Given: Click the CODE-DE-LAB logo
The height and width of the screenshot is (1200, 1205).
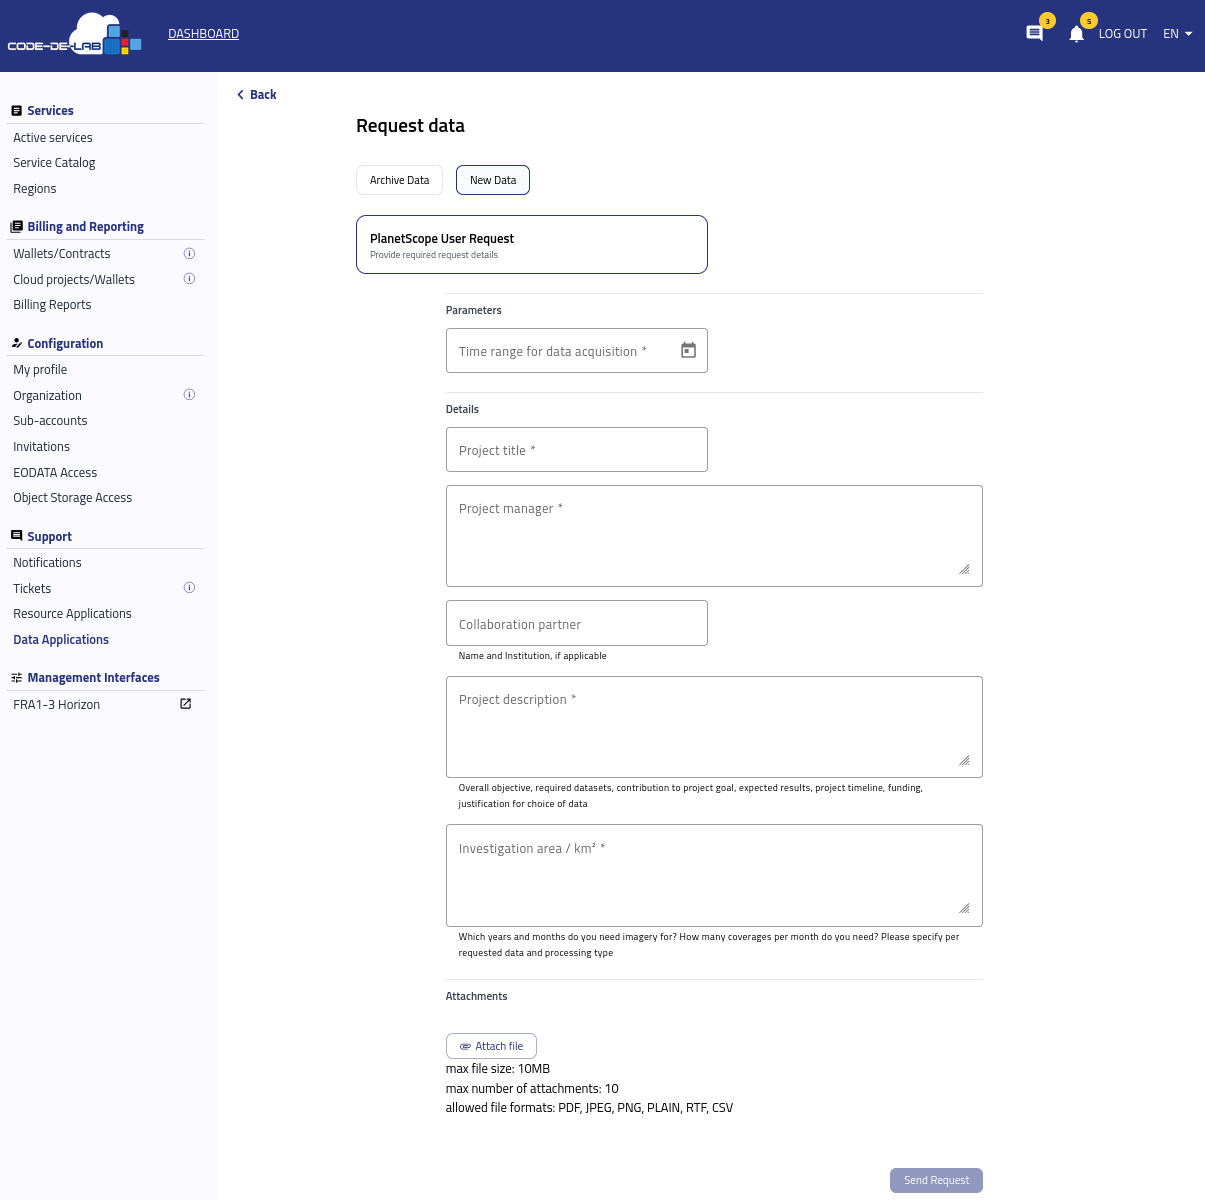Looking at the screenshot, I should [75, 35].
